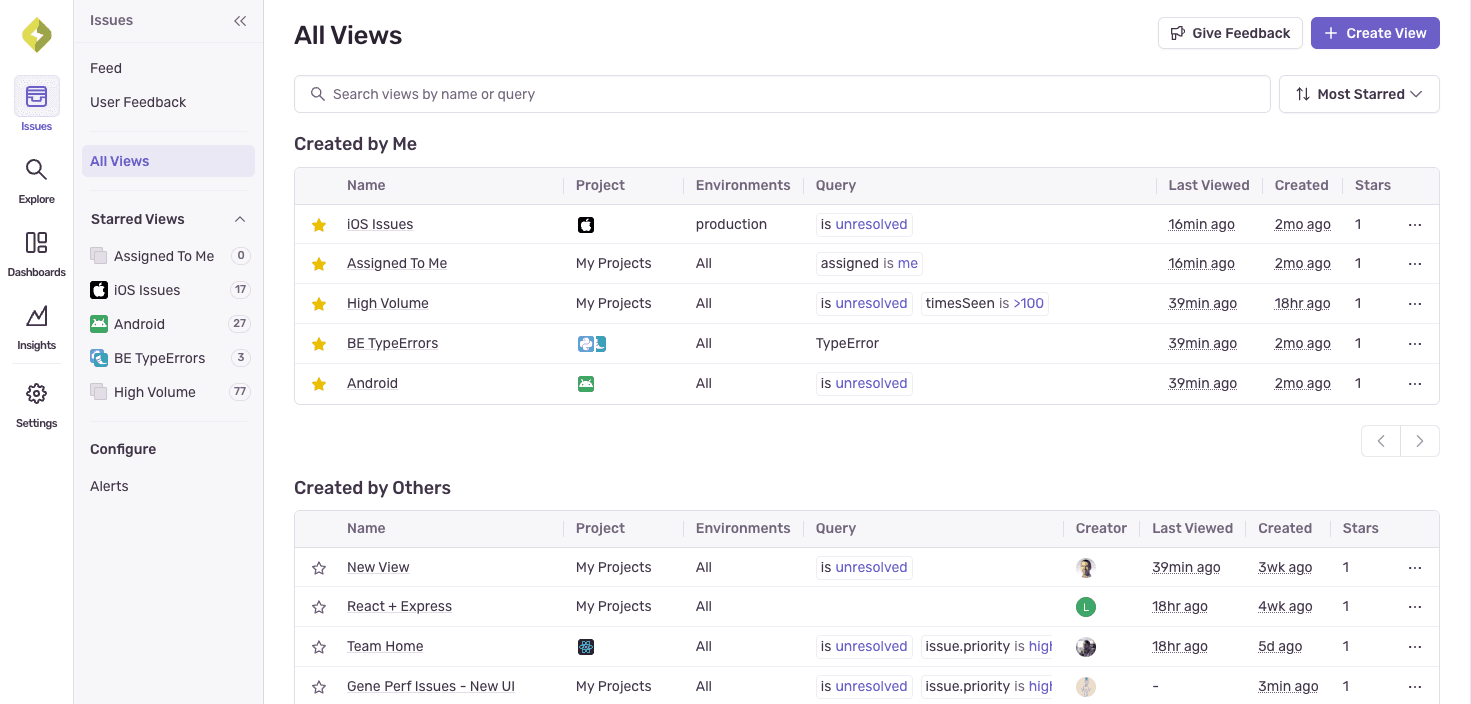The height and width of the screenshot is (704, 1471).
Task: Open the Android starred view in sidebar
Action: [139, 324]
